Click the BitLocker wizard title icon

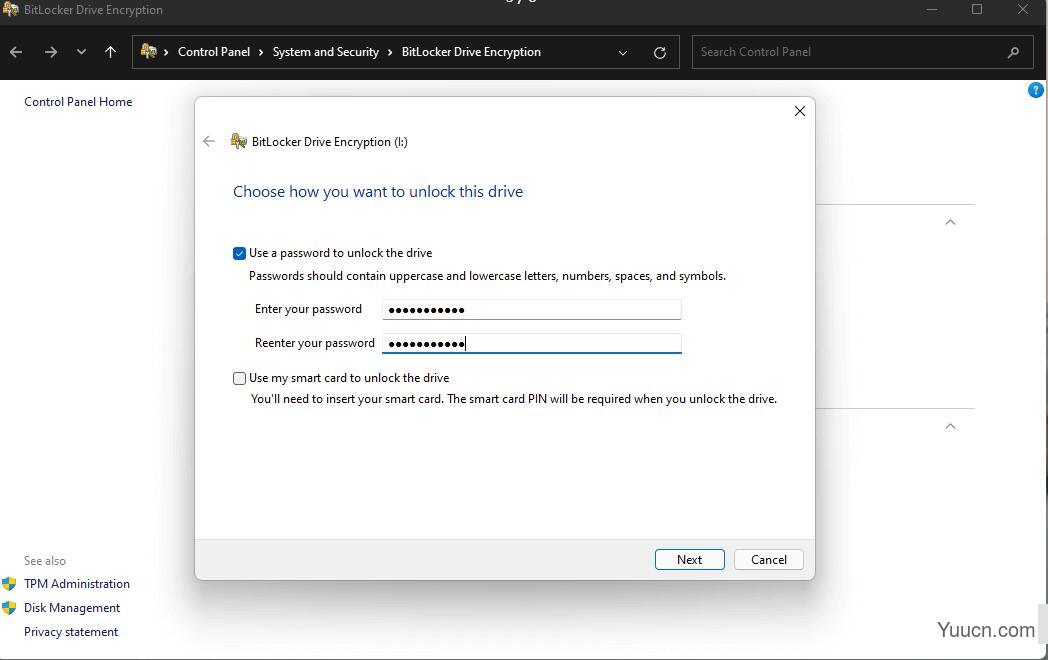pyautogui.click(x=239, y=141)
